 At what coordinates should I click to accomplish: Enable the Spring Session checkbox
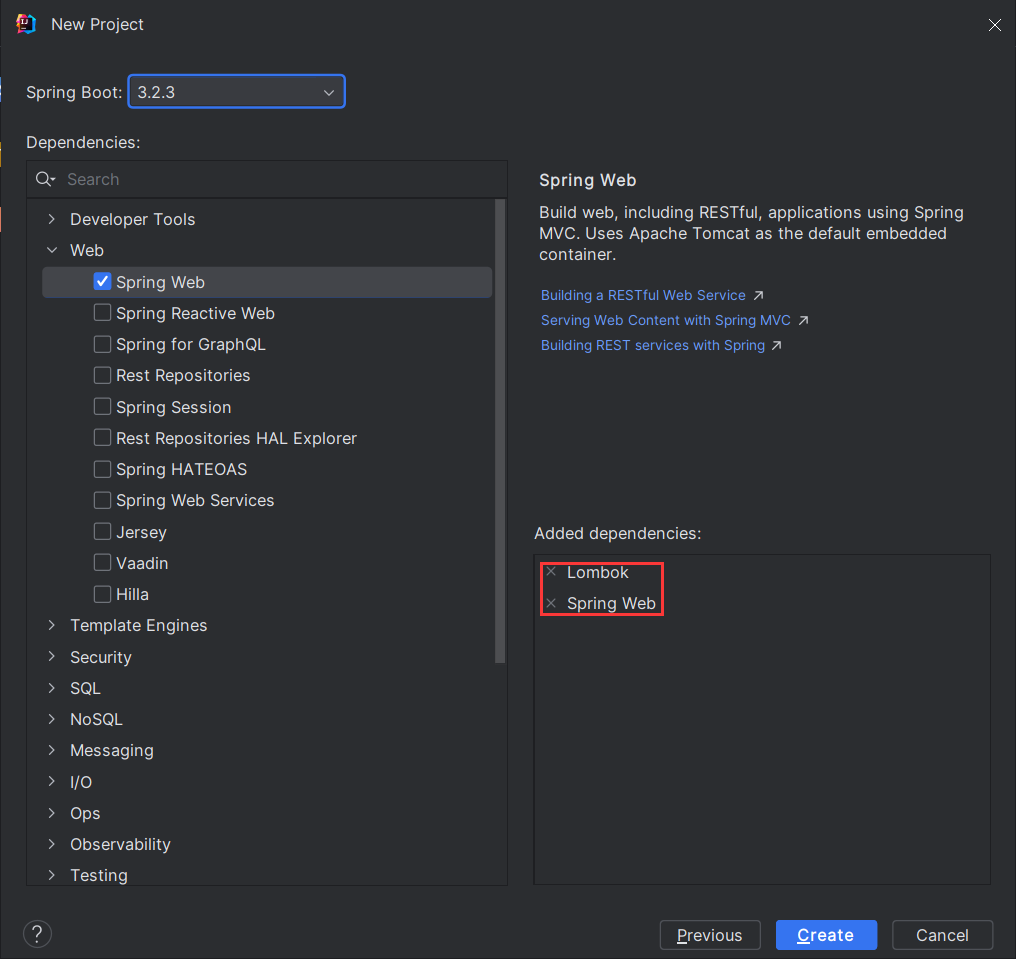point(102,407)
